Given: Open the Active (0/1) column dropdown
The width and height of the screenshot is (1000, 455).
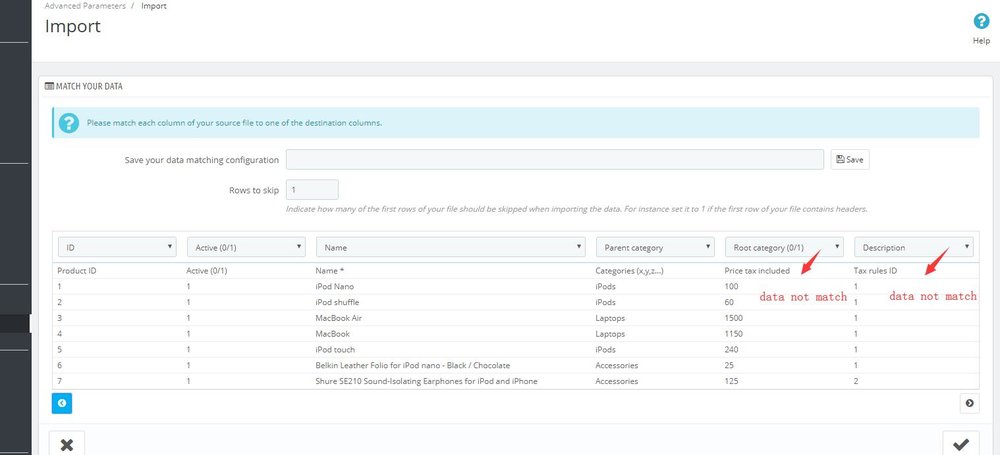Looking at the screenshot, I should 246,247.
